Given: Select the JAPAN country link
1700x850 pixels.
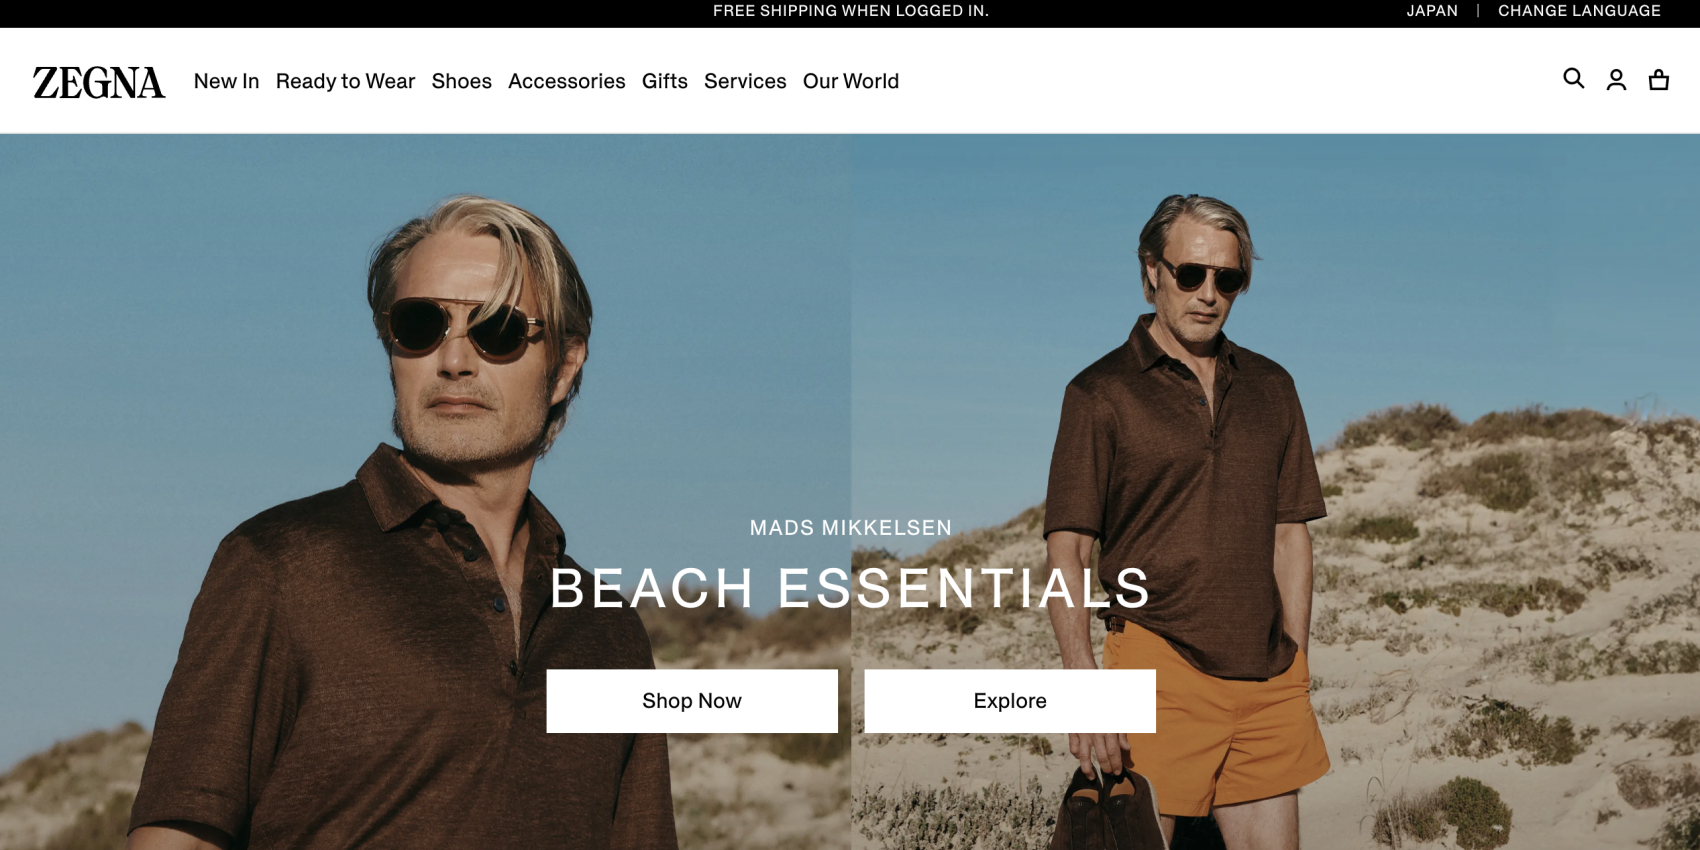Looking at the screenshot, I should click(1432, 11).
